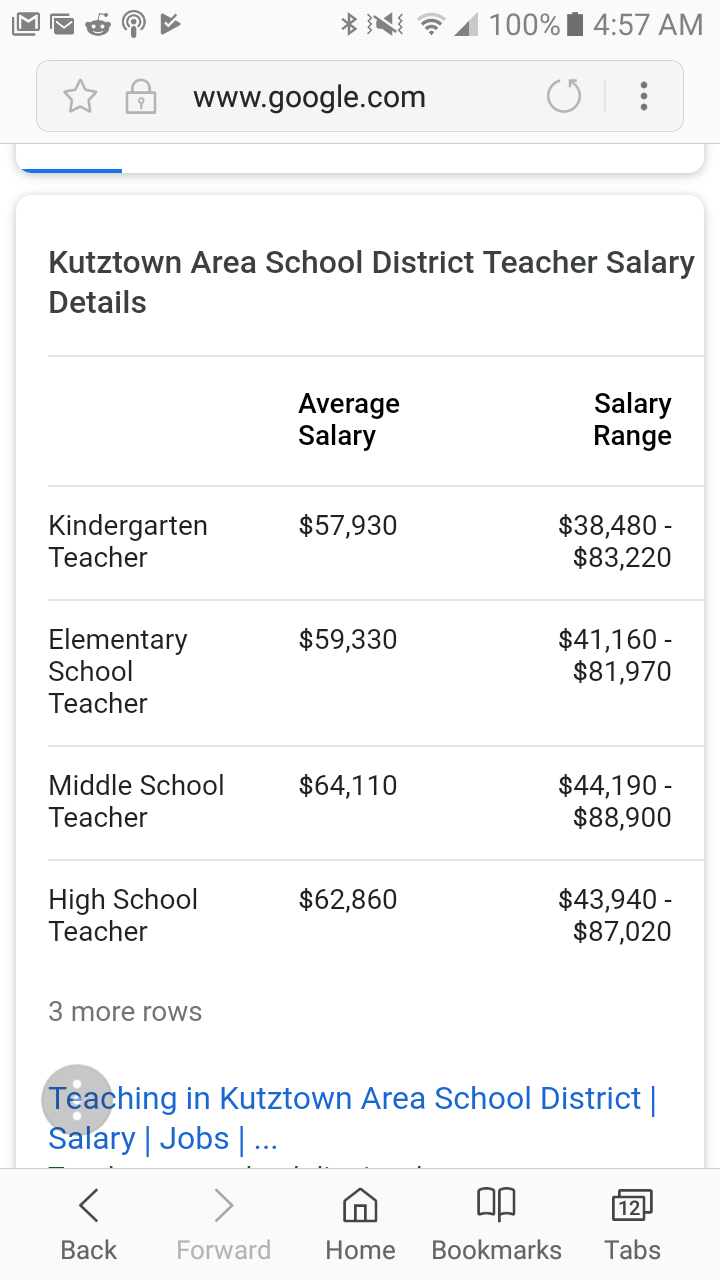Image resolution: width=720 pixels, height=1280 pixels.
Task: Open the Home page button
Action: (360, 1224)
